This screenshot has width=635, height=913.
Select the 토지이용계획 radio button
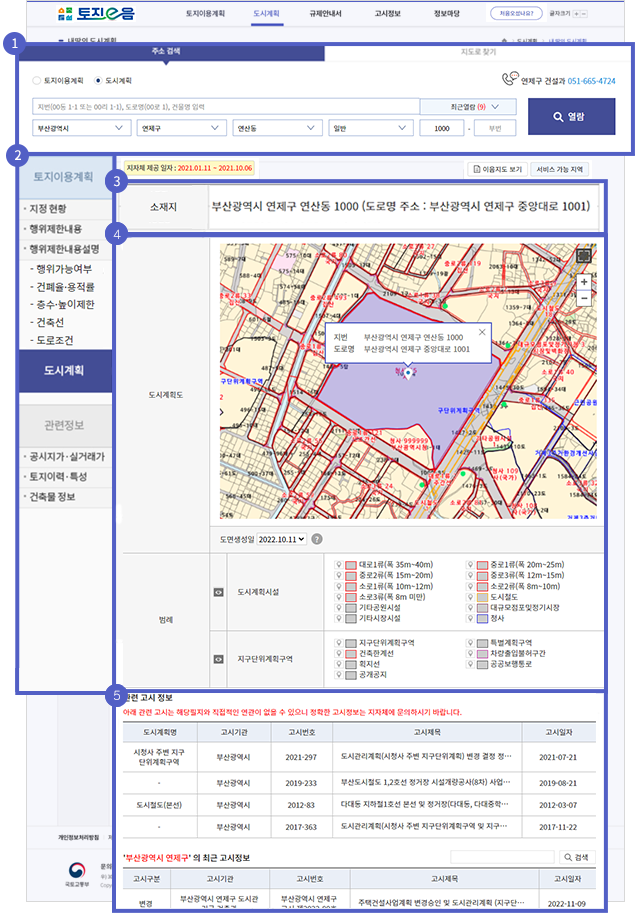[x=37, y=79]
